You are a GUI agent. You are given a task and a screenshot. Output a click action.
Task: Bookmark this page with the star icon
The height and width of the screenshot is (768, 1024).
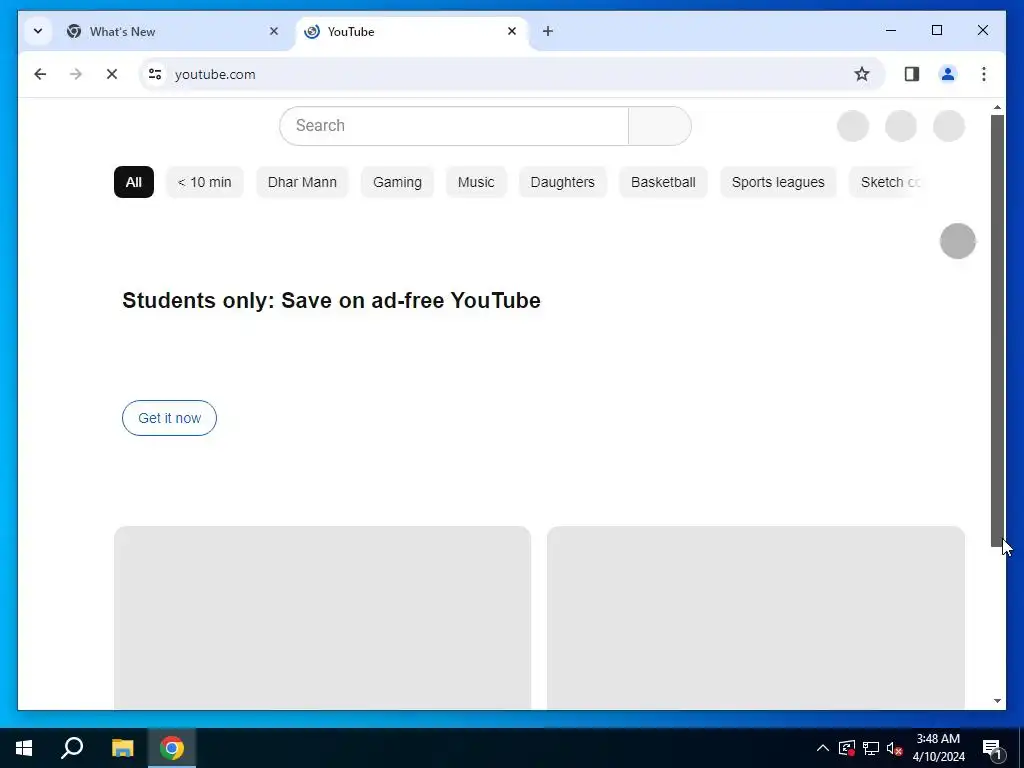click(862, 74)
